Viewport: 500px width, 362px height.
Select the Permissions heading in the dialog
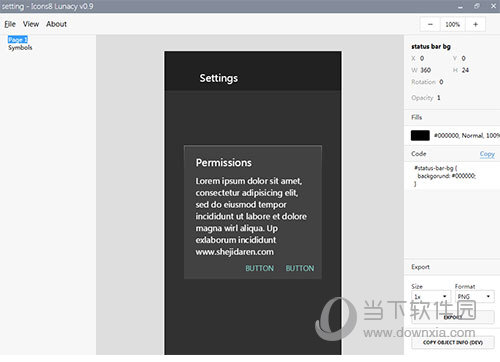click(224, 163)
